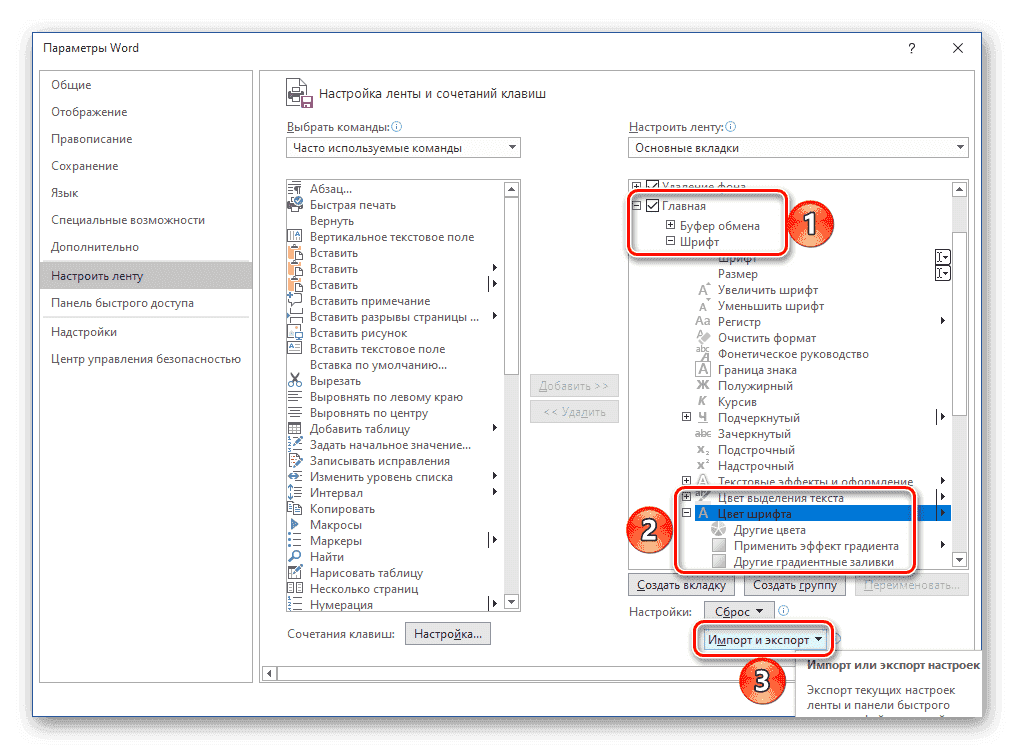Select the Вставка по умолчанию command
Viewport: 1014px width, 749px height.
point(378,365)
